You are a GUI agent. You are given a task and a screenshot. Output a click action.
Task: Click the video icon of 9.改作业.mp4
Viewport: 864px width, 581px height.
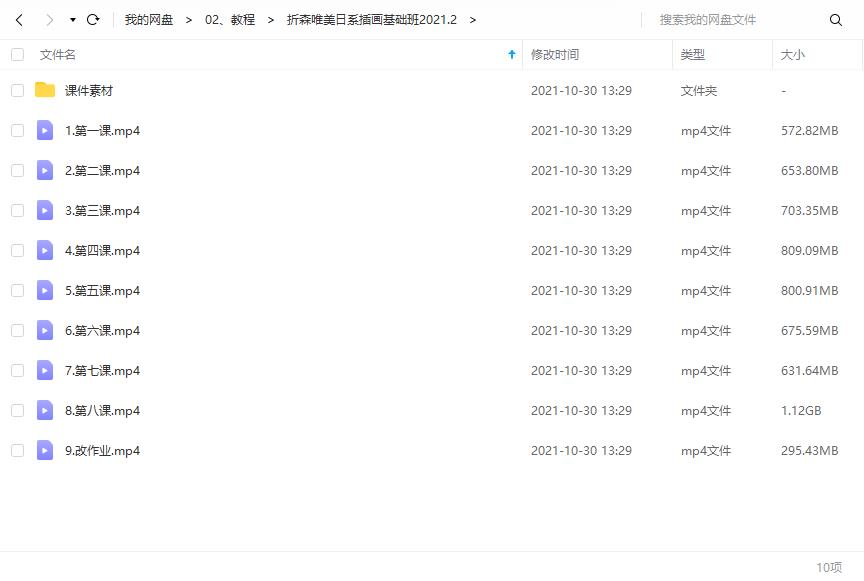[45, 450]
